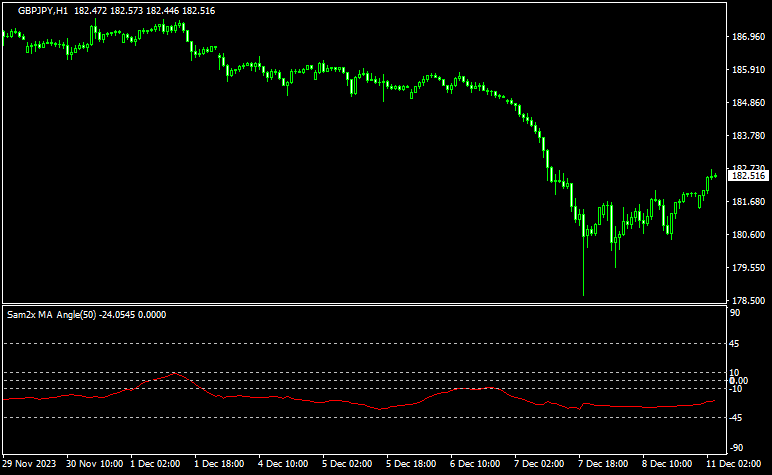This screenshot has width=772, height=475.
Task: Click the 90 level on indicator scale
Action: coord(735,313)
